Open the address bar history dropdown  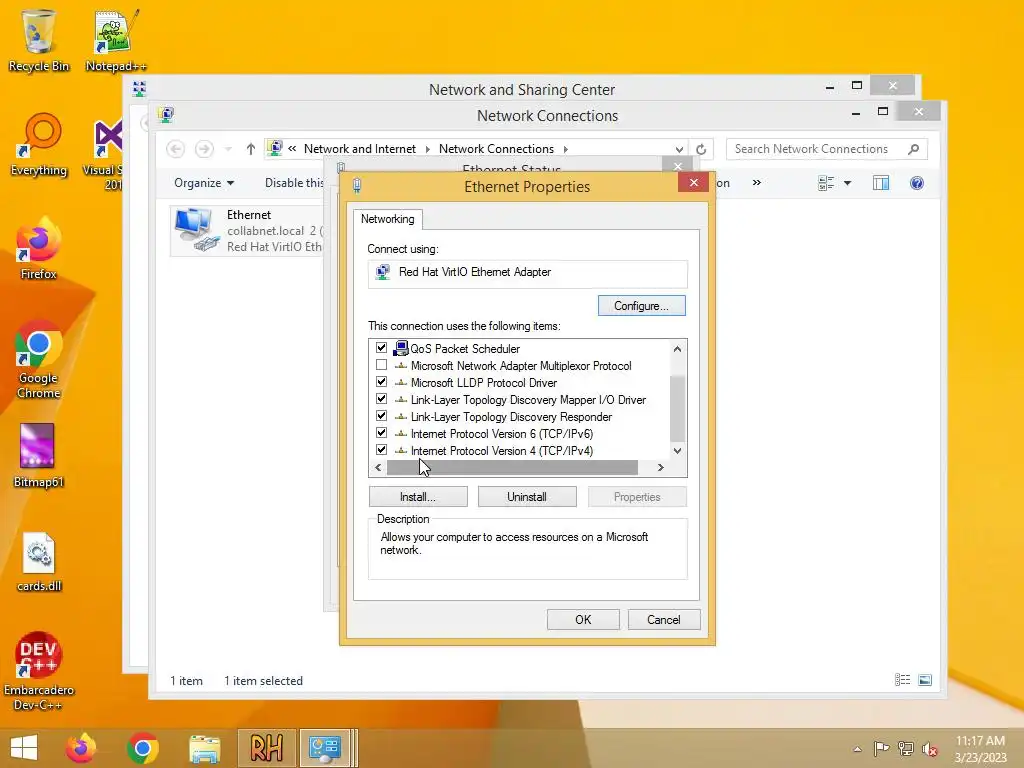pos(679,150)
